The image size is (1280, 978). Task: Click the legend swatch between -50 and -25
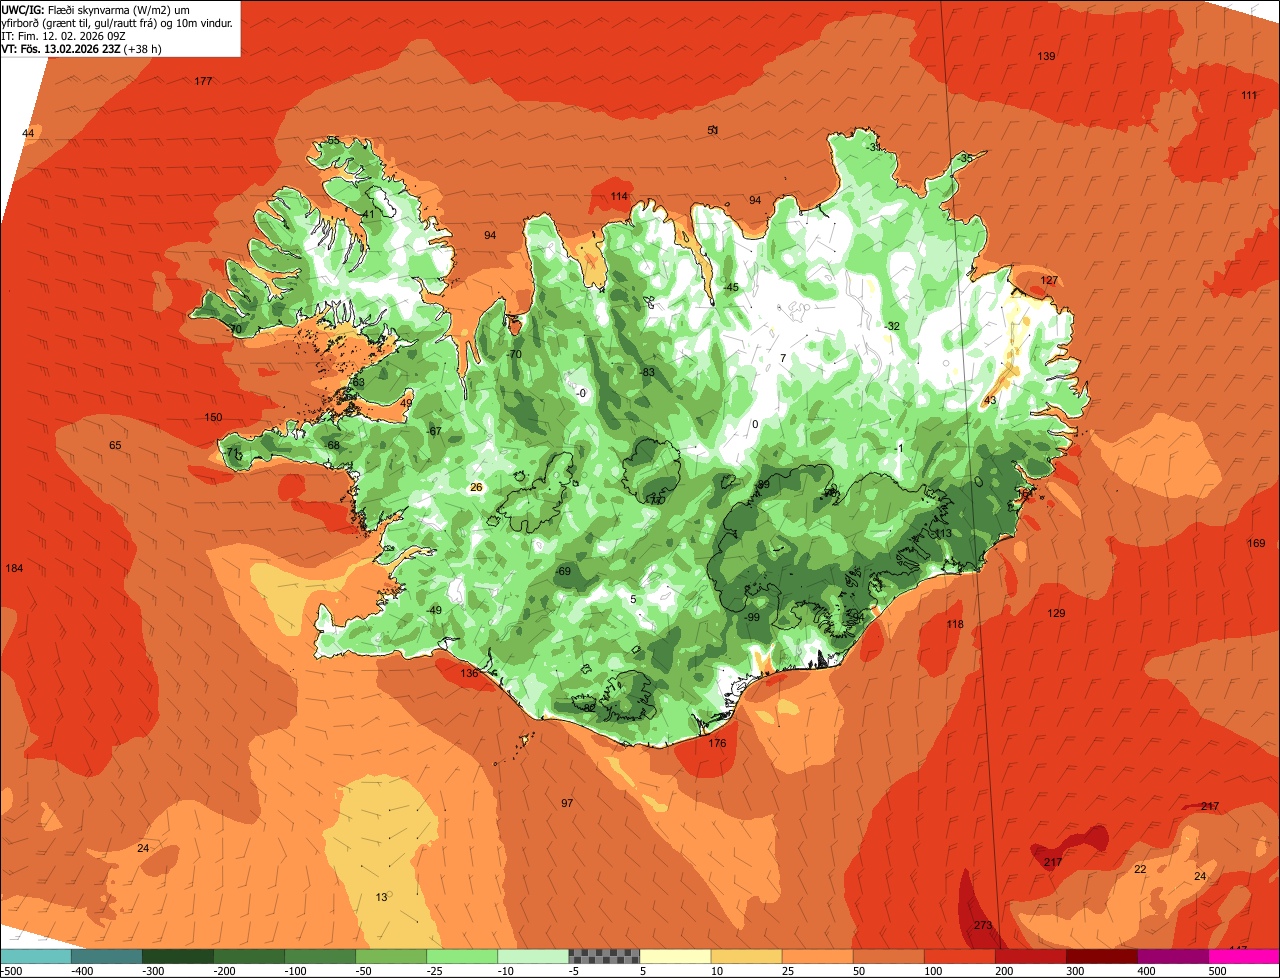391,956
